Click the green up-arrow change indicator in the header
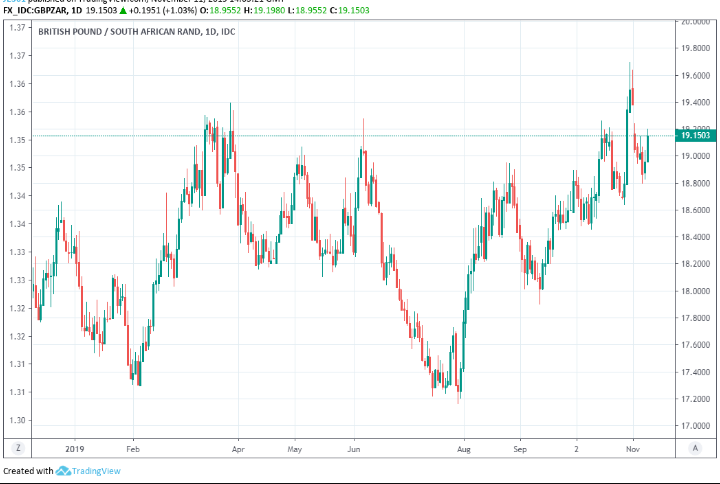720x484 pixels. click(123, 11)
